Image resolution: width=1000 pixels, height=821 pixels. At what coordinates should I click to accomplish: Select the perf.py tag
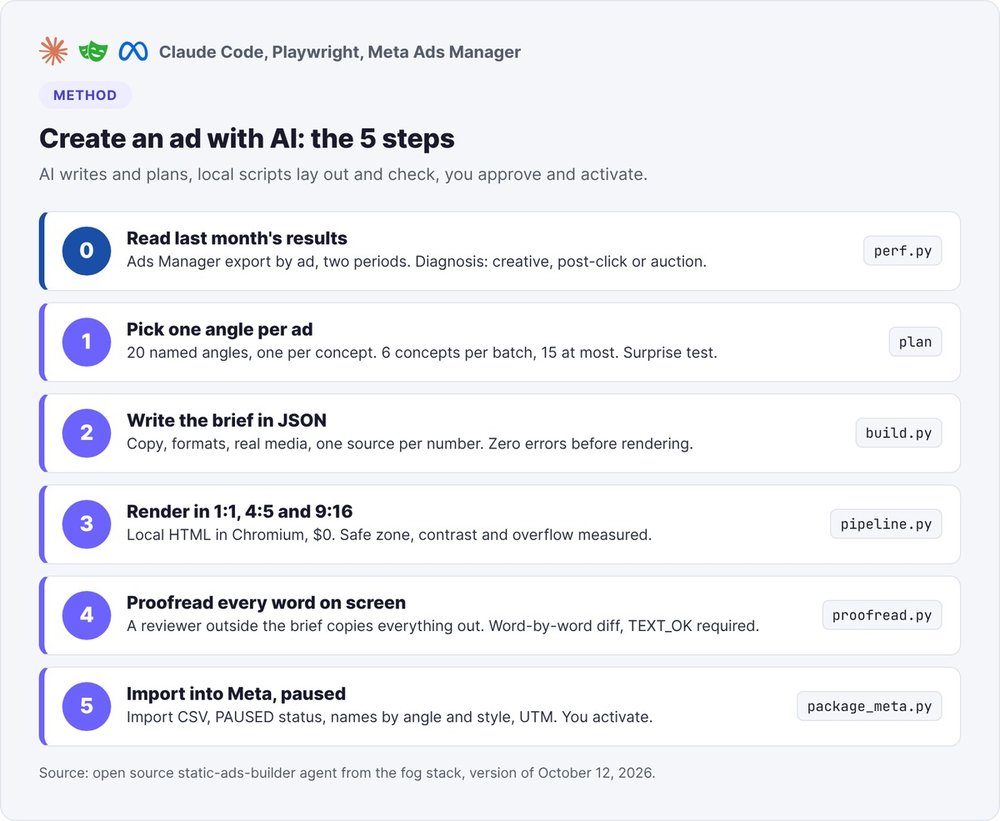902,251
